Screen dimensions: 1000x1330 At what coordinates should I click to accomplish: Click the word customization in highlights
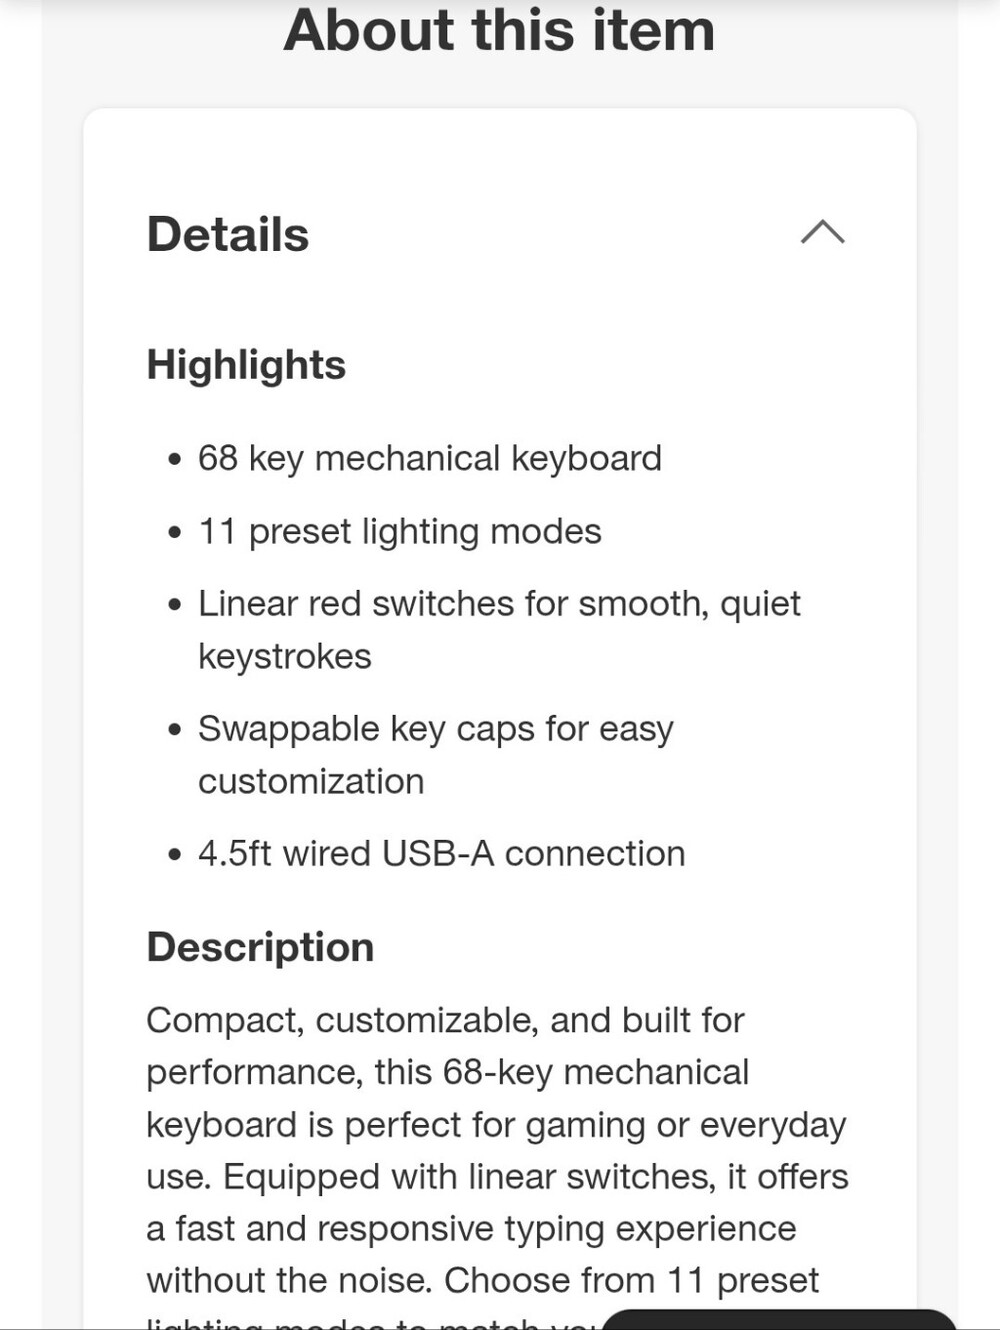click(x=311, y=781)
